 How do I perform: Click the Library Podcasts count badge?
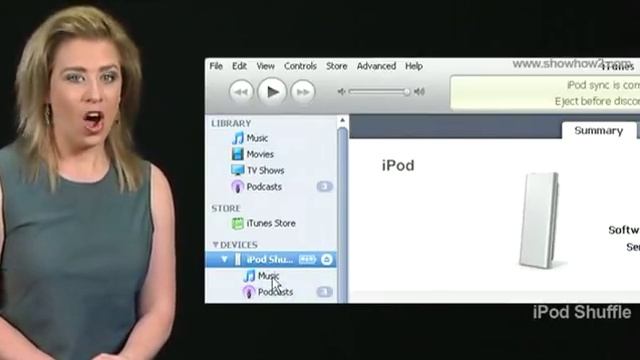point(324,187)
